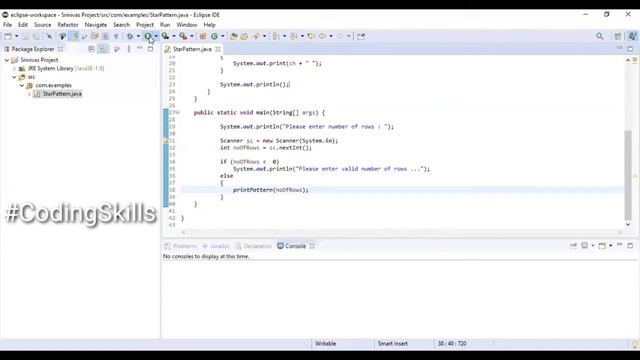The width and height of the screenshot is (640, 360).
Task: Close the StarPattern.java editor tab
Action: pos(218,49)
